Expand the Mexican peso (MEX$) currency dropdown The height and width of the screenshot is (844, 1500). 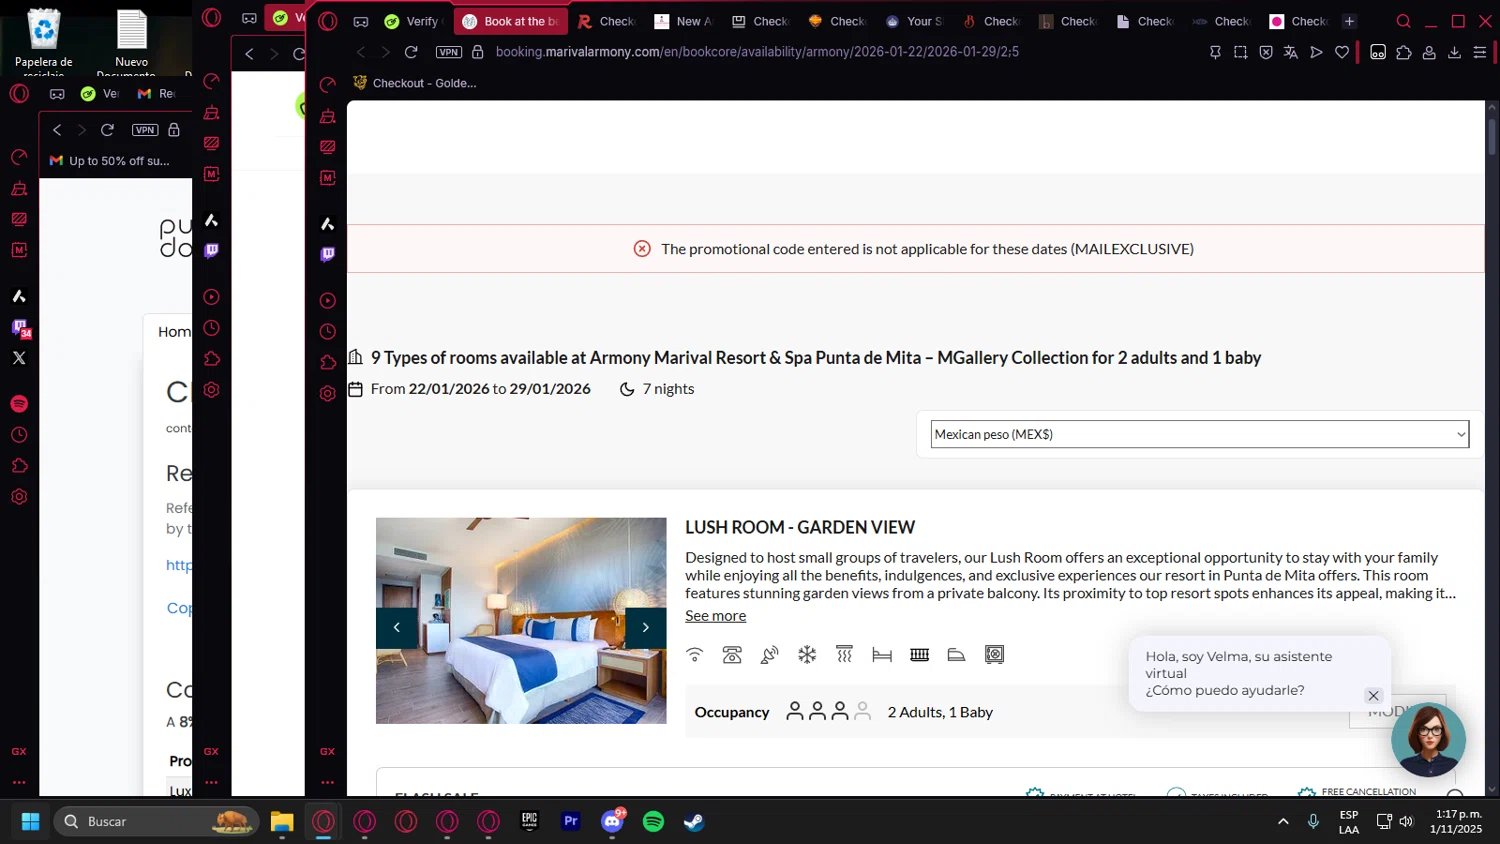tap(1199, 434)
